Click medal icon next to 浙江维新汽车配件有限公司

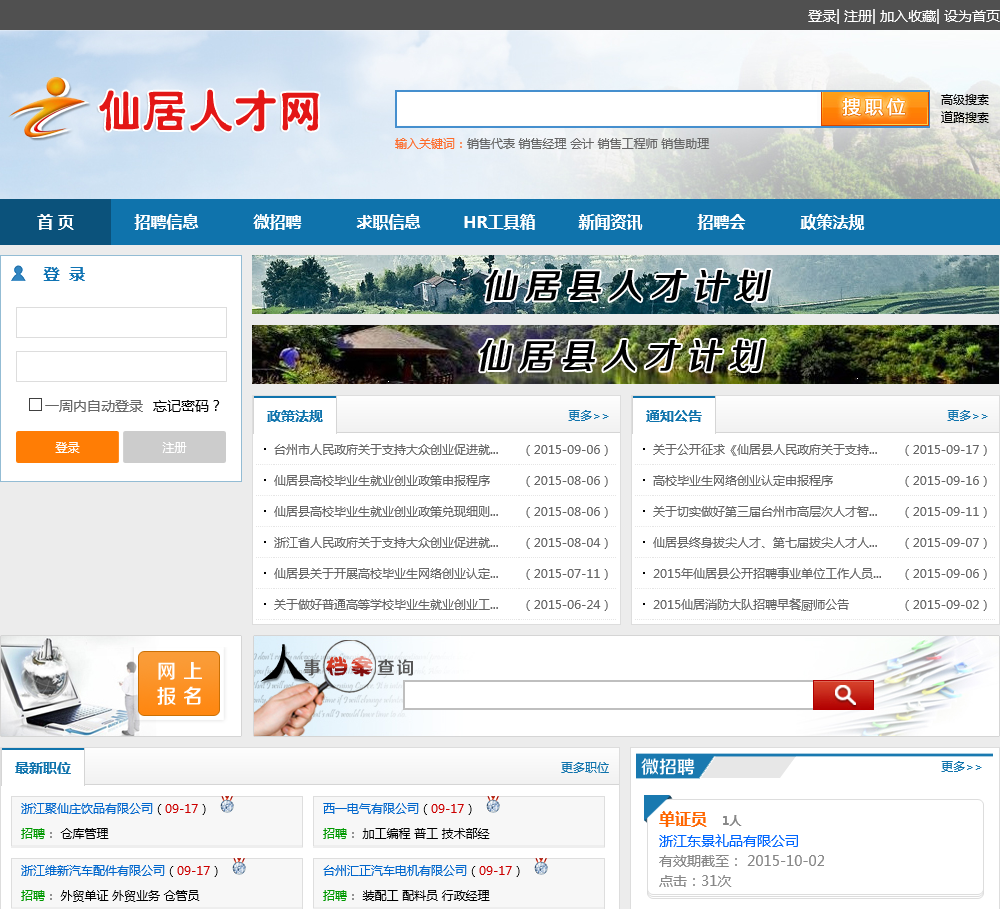point(239,866)
